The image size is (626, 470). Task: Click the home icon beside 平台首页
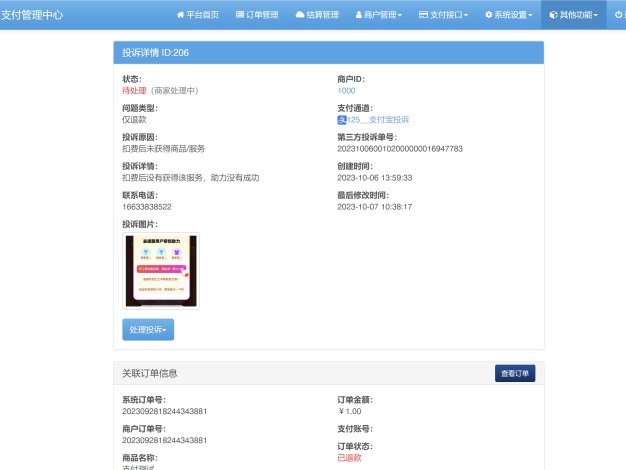click(x=180, y=15)
